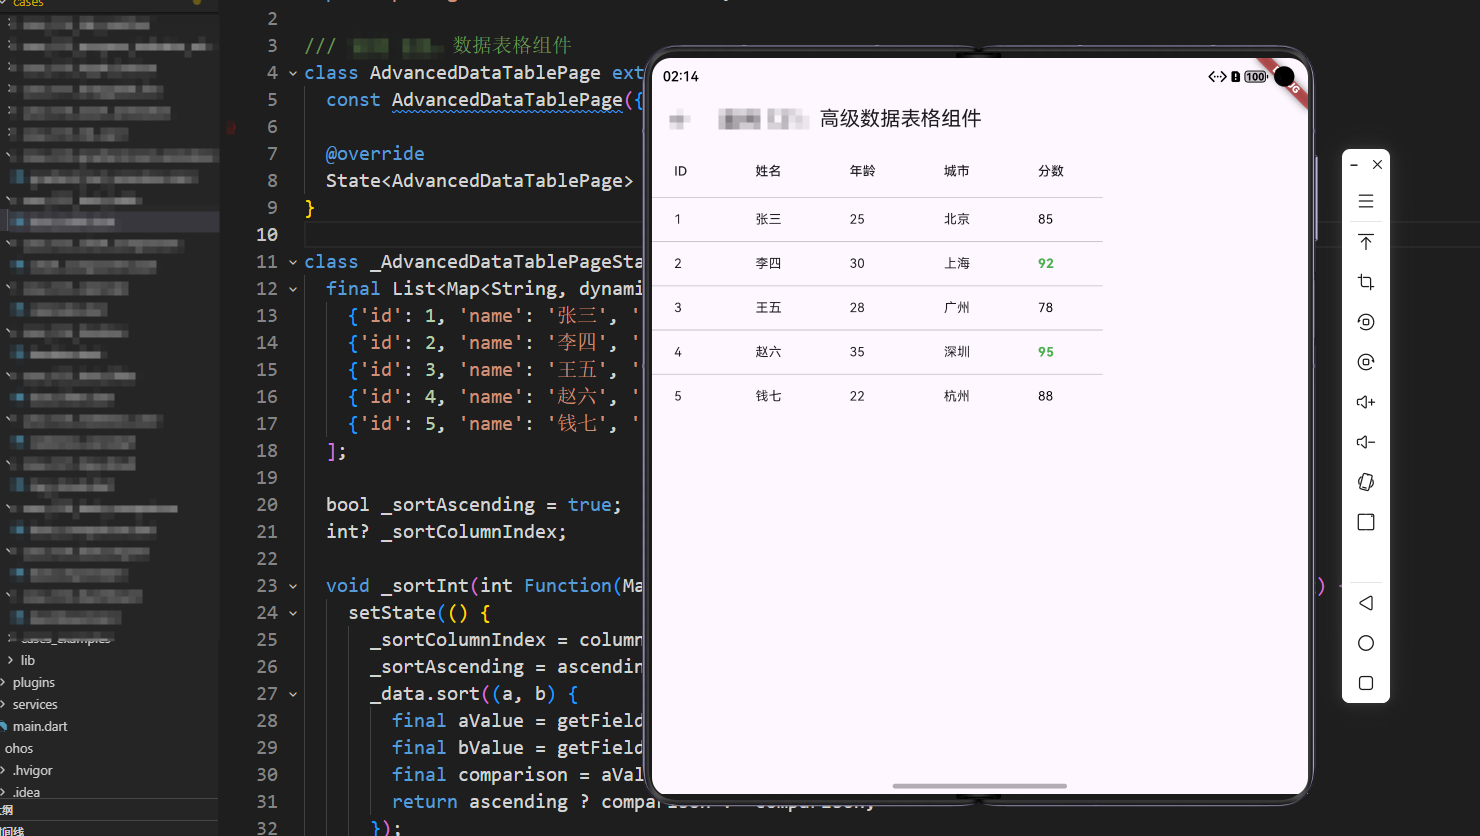Click the square fold-screen icon in emulator toolbar
This screenshot has width=1480, height=836.
click(x=1366, y=522)
